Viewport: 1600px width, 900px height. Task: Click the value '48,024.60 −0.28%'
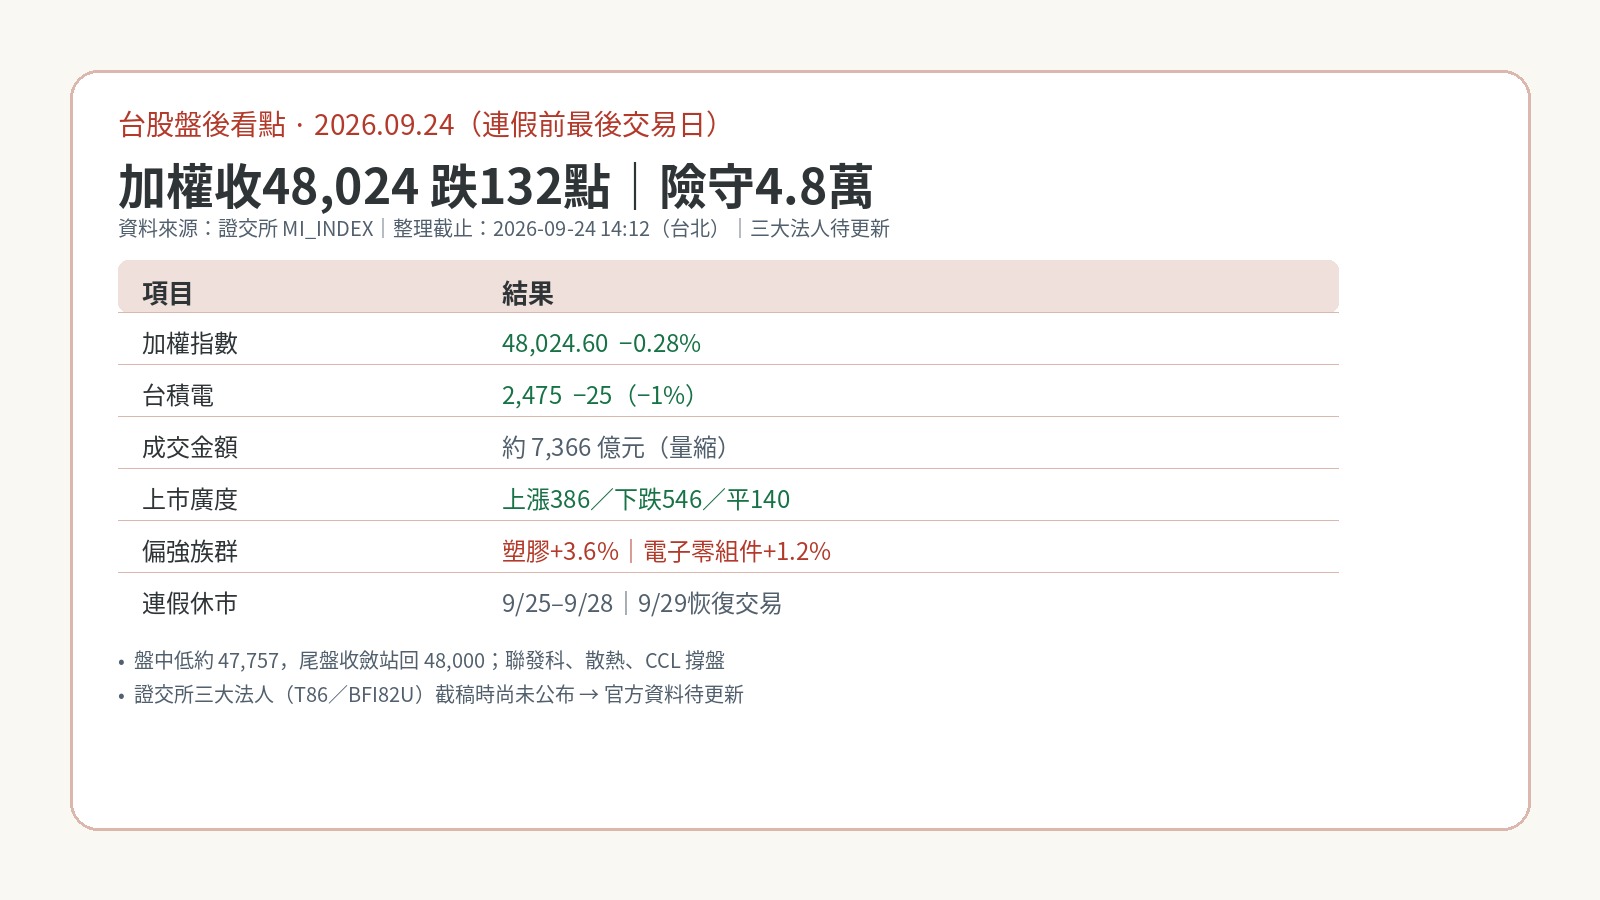(x=601, y=343)
